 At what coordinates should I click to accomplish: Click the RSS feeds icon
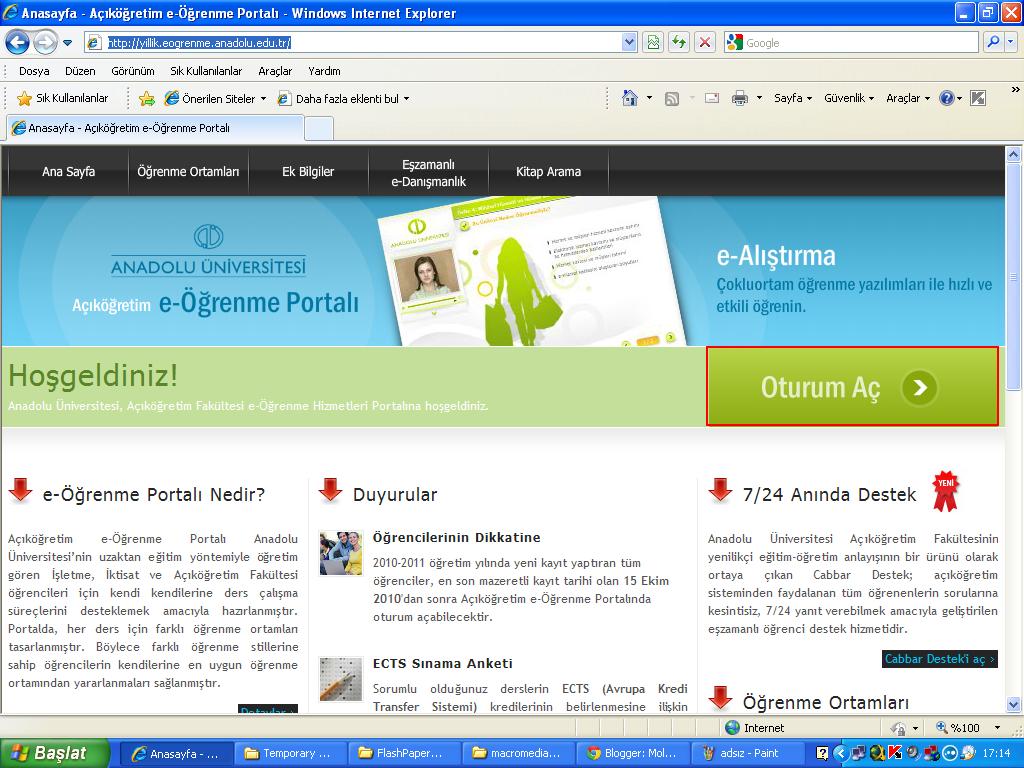click(671, 99)
